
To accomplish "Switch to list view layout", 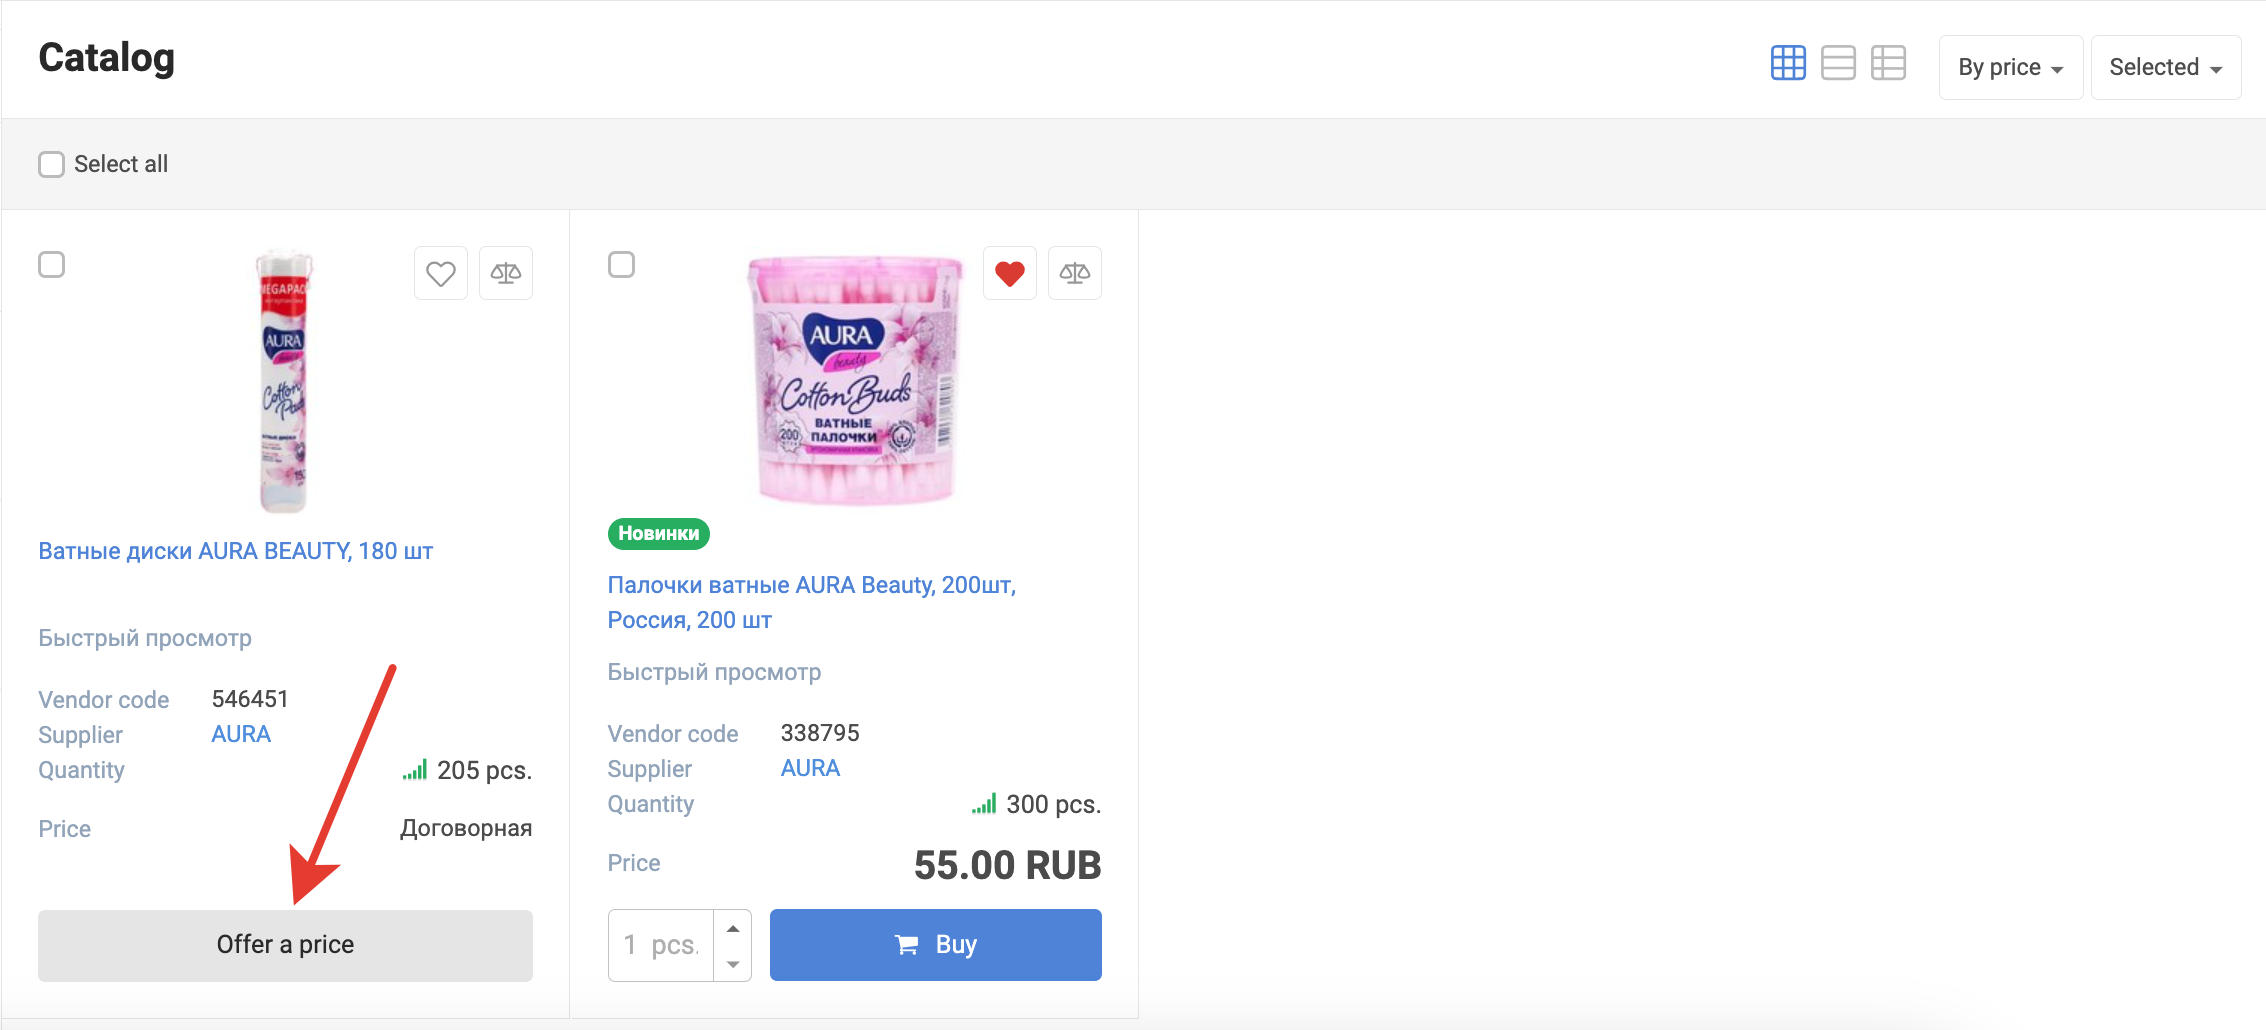I will [1838, 63].
